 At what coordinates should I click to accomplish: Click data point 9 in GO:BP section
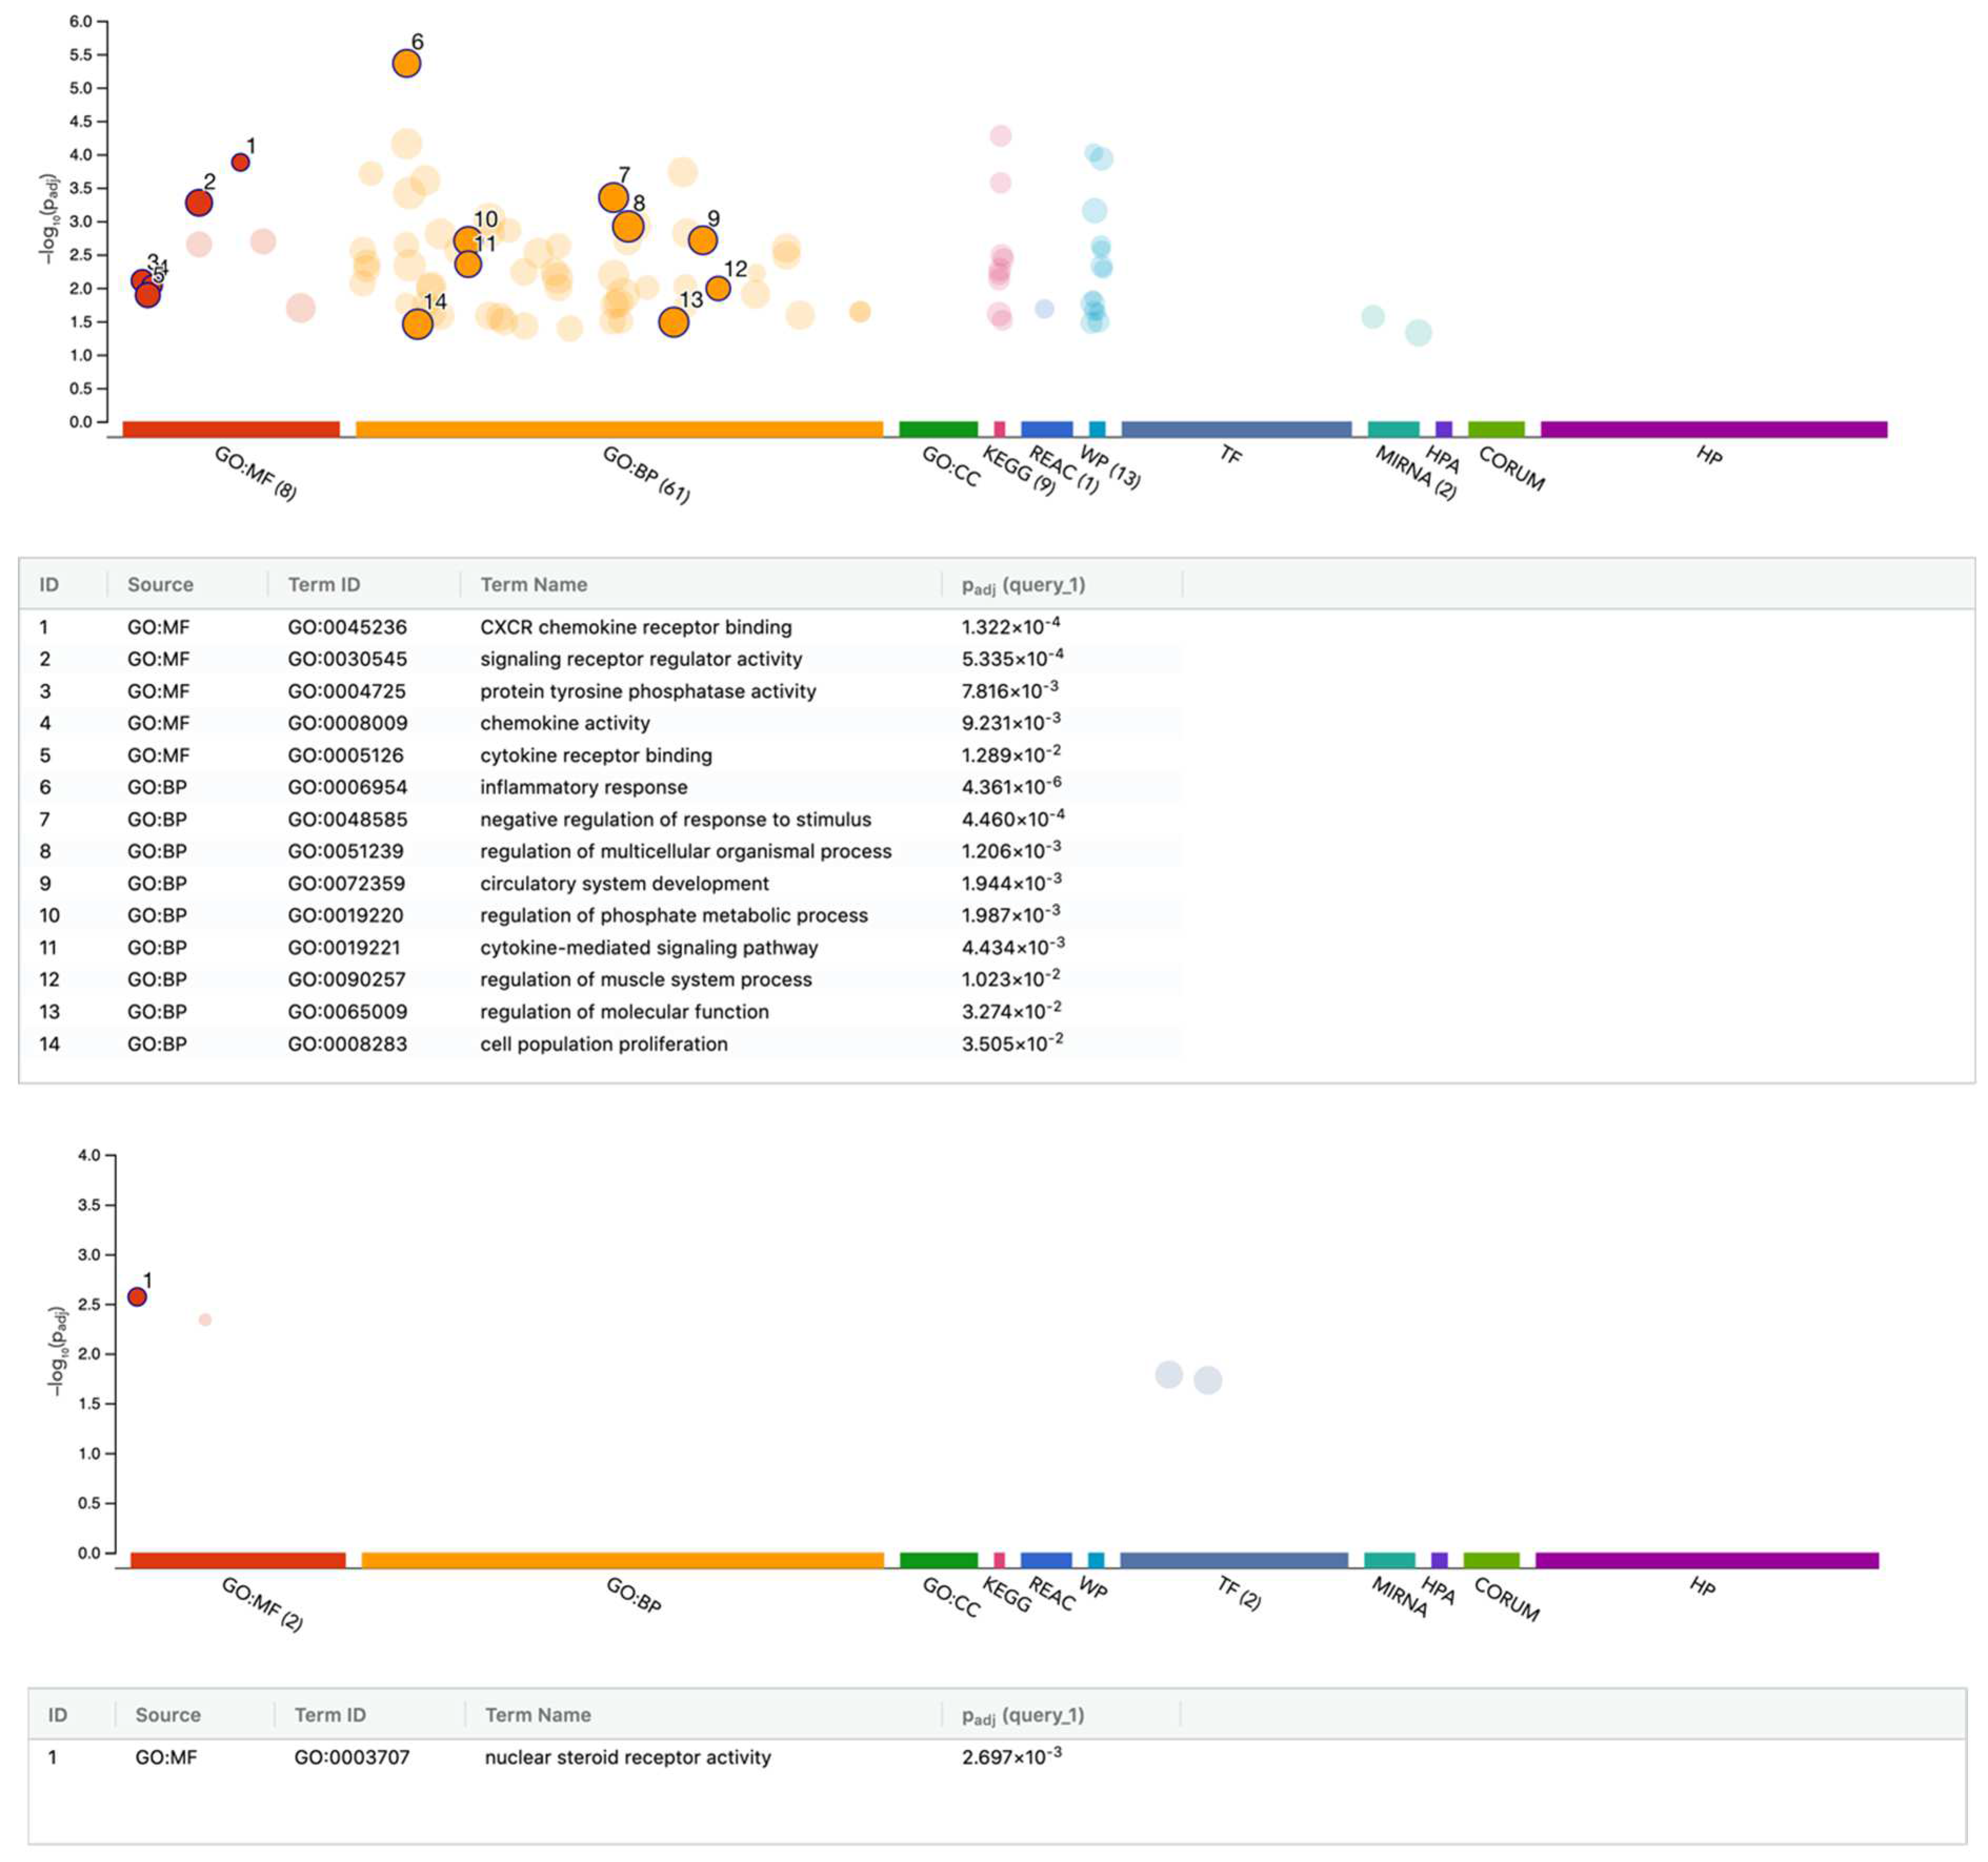pos(703,240)
